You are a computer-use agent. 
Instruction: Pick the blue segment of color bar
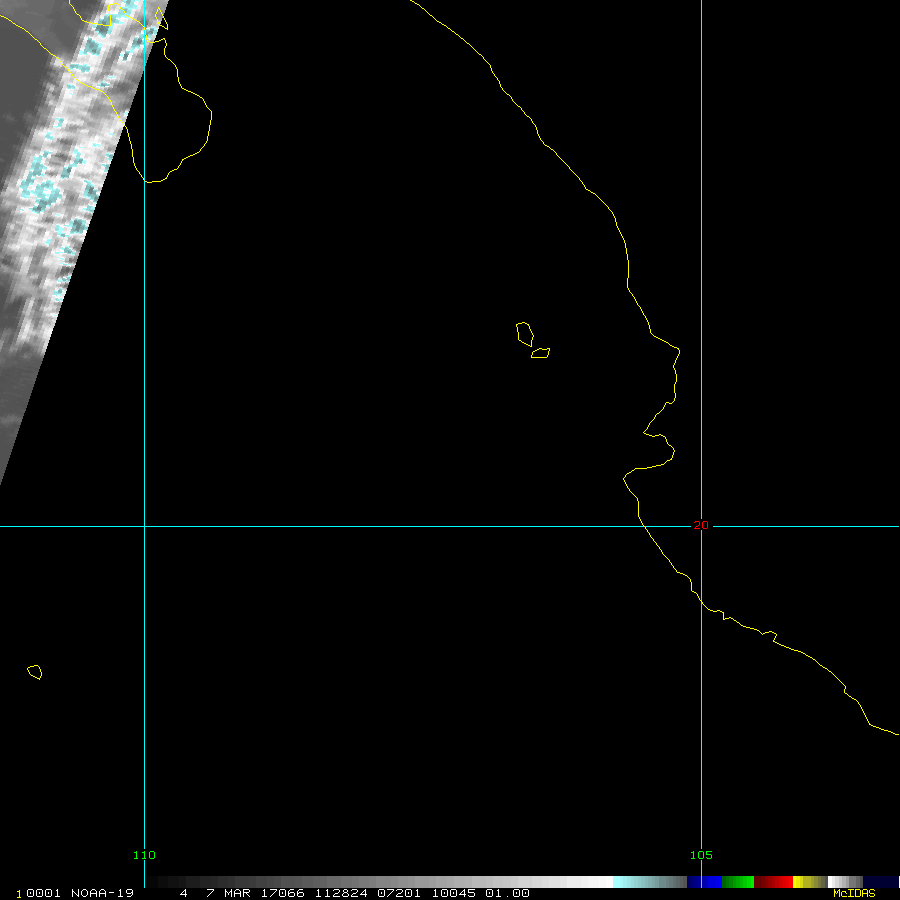click(704, 882)
